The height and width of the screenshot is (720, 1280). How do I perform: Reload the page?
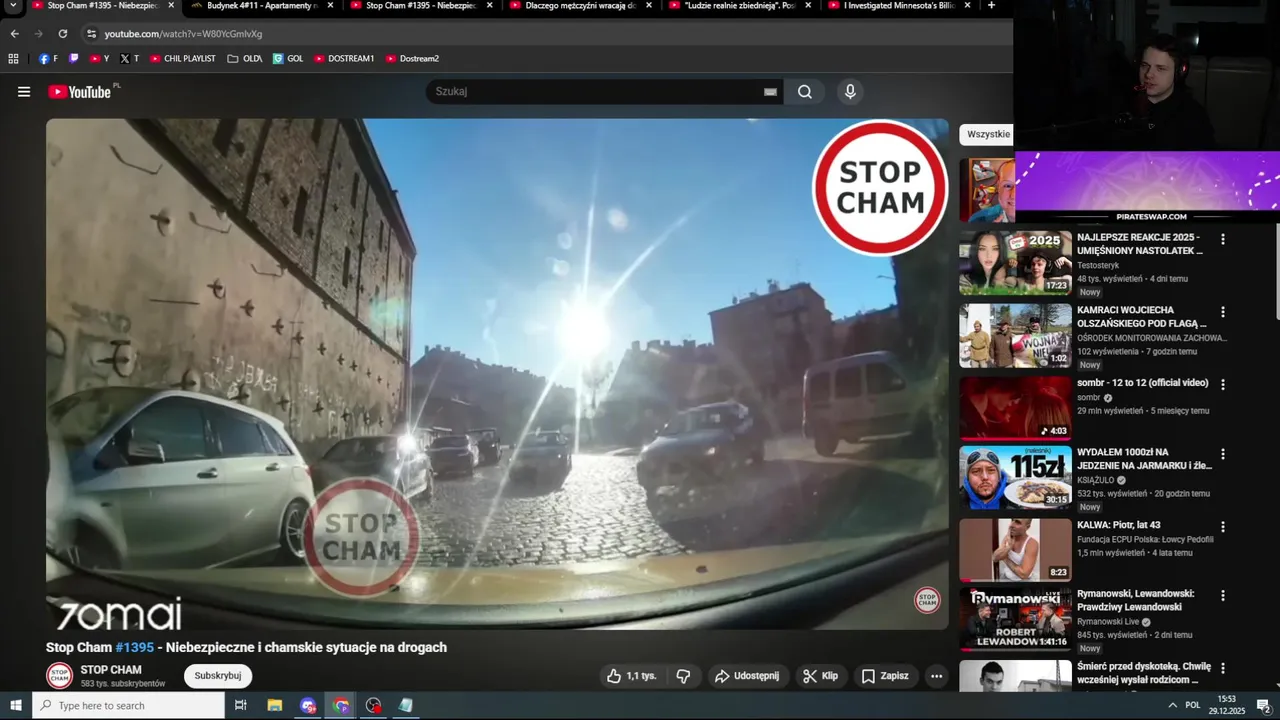(x=62, y=33)
